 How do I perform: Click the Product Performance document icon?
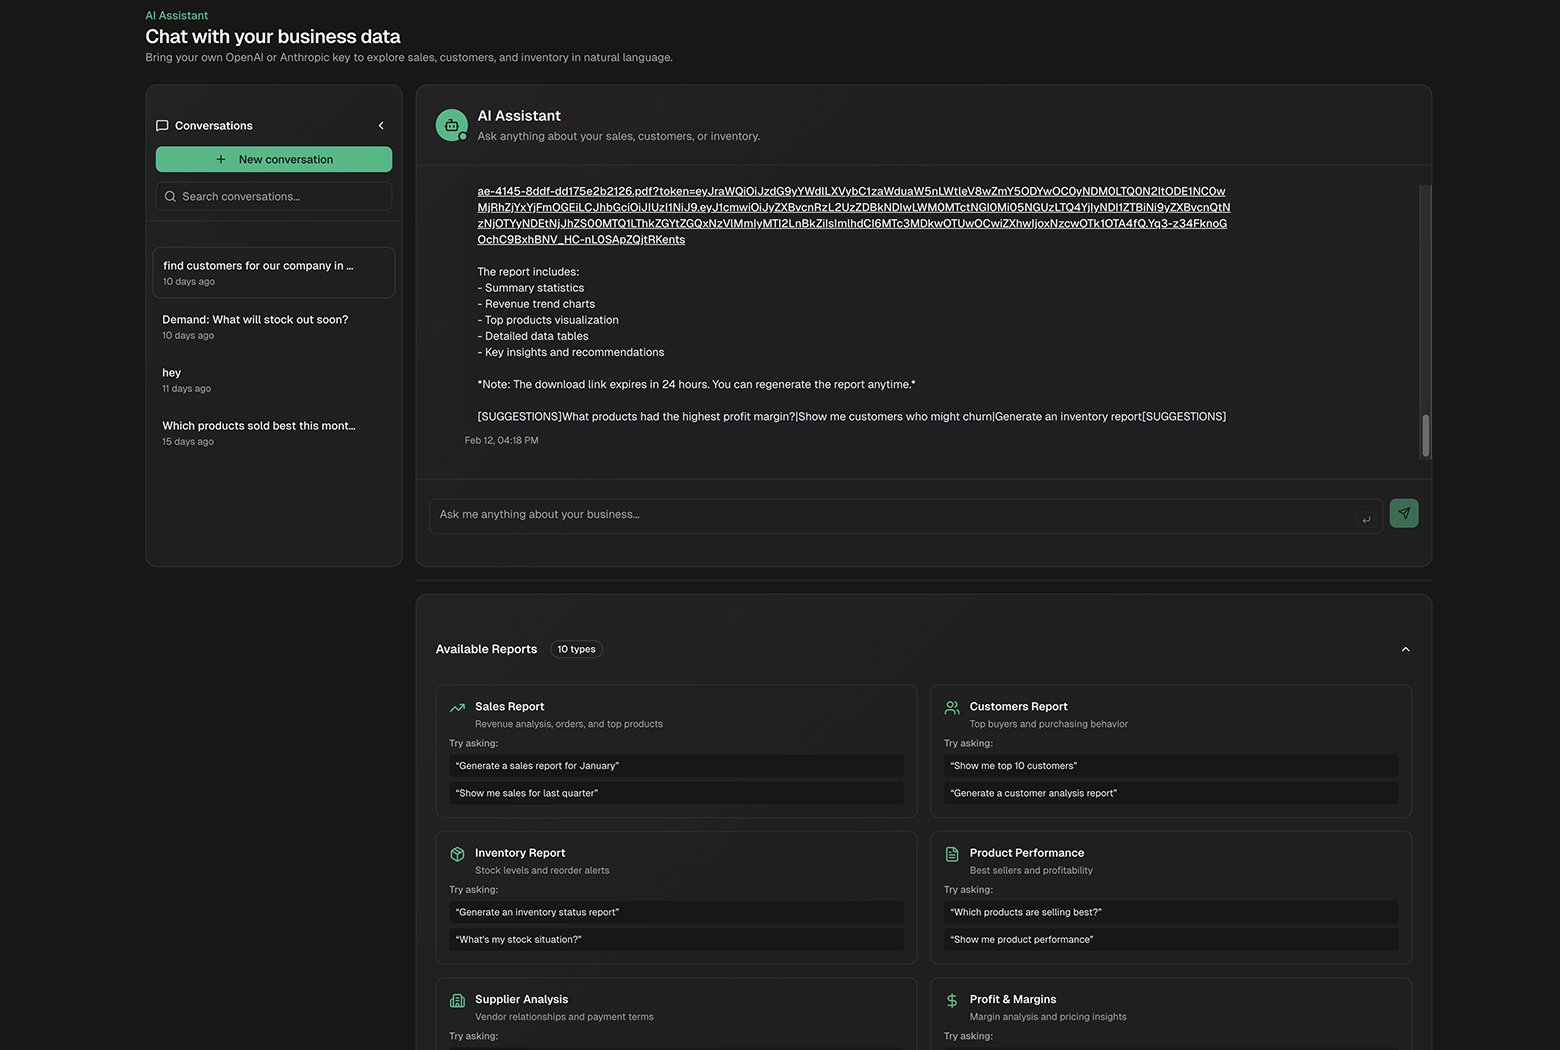click(x=952, y=853)
